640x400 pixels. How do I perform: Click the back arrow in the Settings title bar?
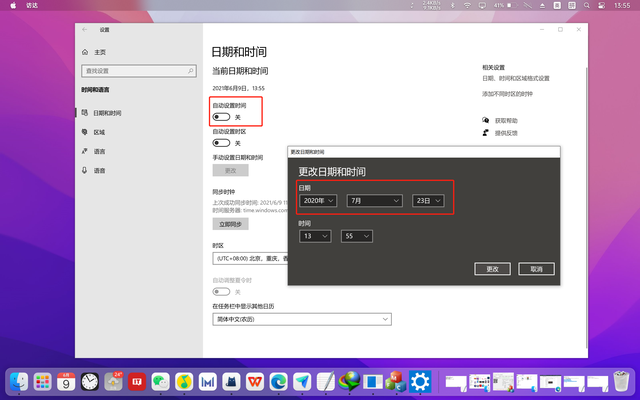coord(84,29)
